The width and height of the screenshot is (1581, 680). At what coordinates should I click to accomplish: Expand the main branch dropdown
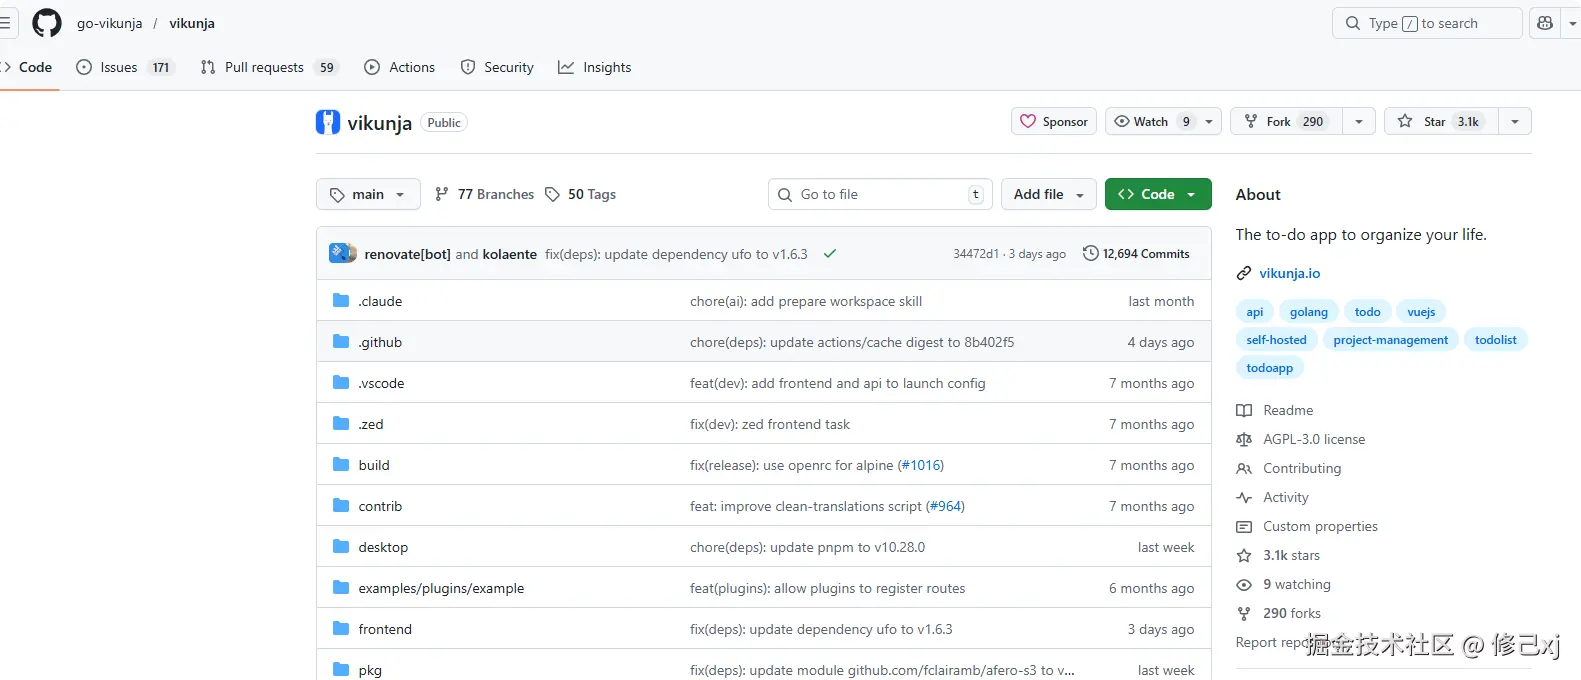pyautogui.click(x=368, y=194)
